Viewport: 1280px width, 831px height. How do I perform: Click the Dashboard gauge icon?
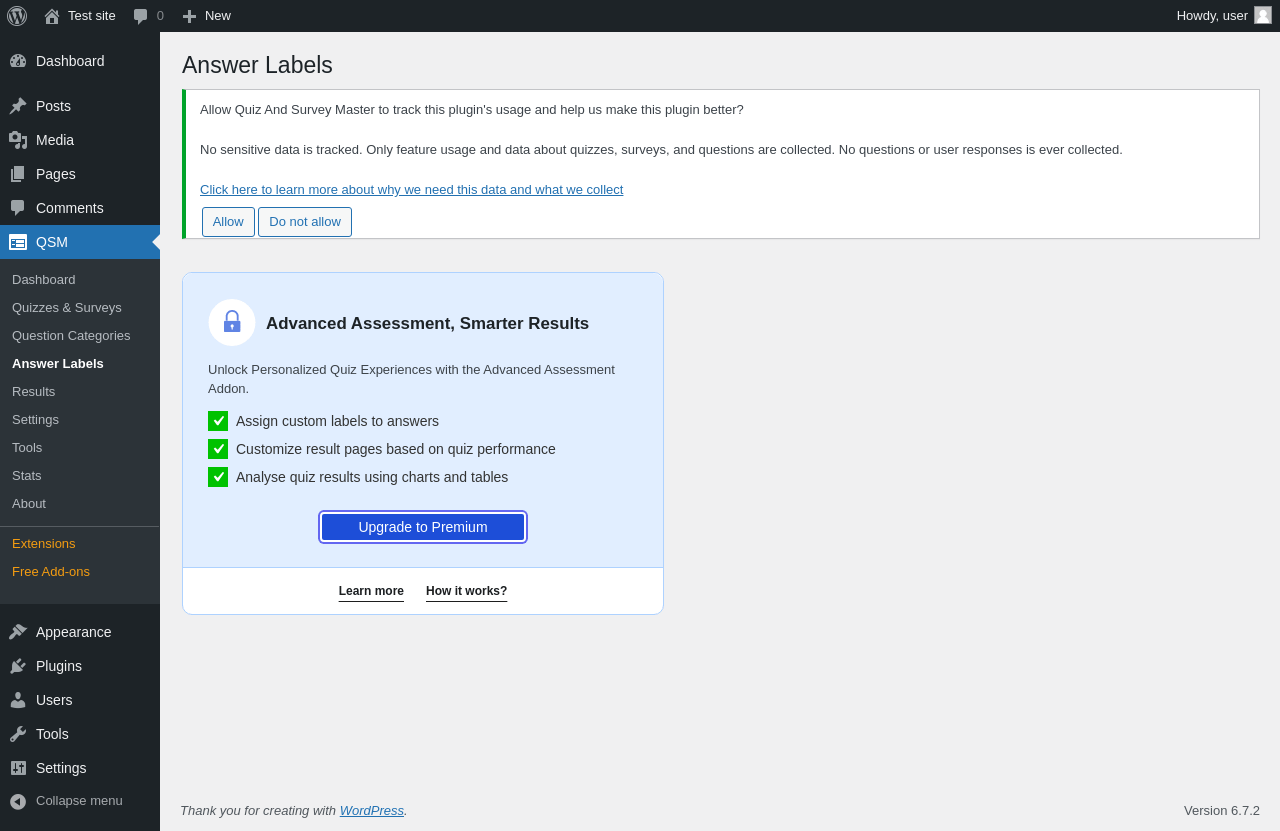point(18,61)
